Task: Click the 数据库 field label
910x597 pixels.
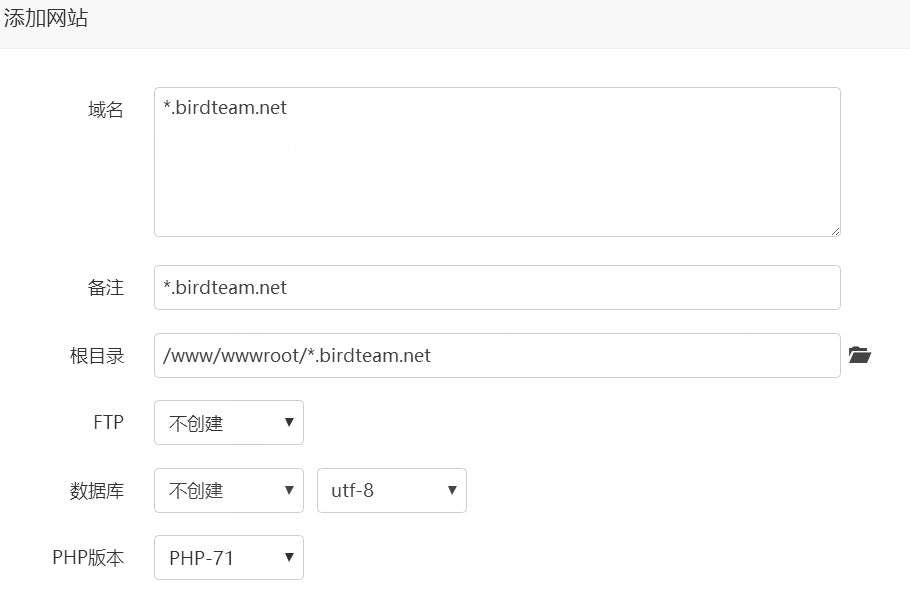Action: (x=97, y=491)
